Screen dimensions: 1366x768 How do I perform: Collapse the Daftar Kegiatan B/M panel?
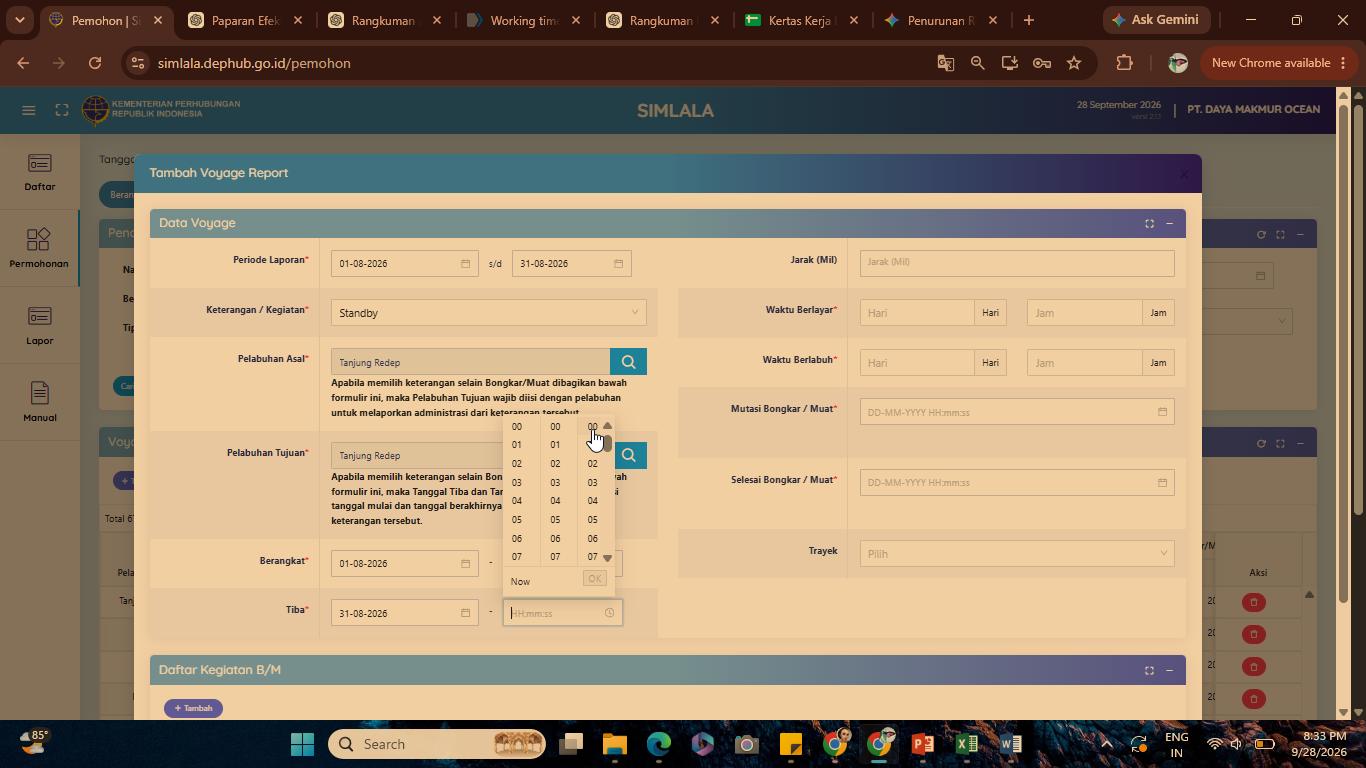pyautogui.click(x=1169, y=670)
